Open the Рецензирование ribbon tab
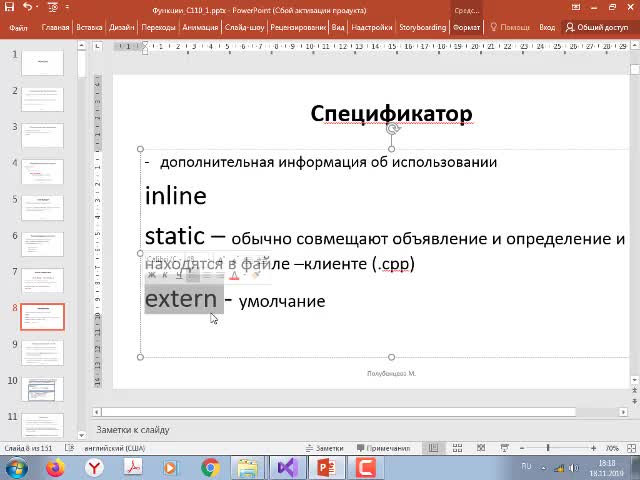This screenshot has width=640, height=480. 298,27
